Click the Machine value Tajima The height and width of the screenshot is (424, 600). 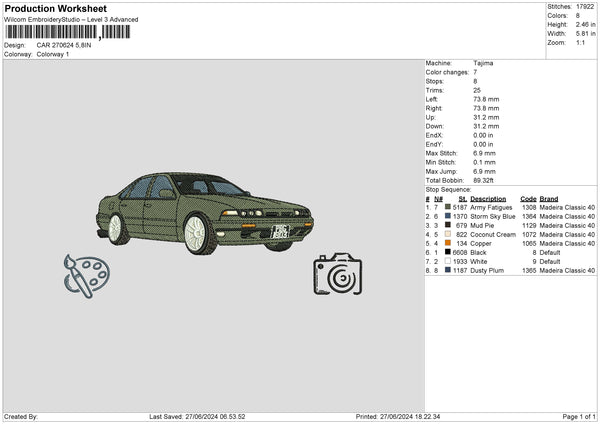tap(483, 63)
